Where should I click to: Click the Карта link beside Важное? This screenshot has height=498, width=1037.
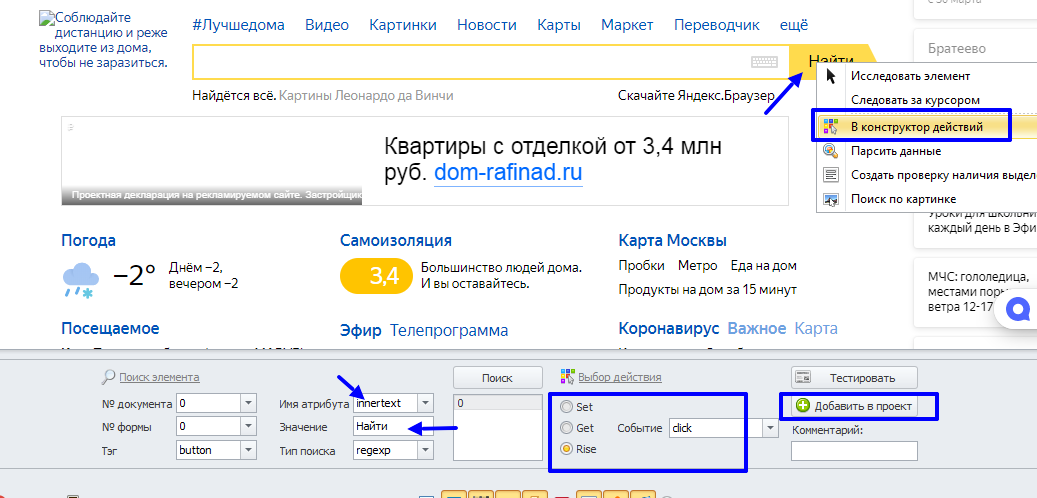pyautogui.click(x=815, y=329)
